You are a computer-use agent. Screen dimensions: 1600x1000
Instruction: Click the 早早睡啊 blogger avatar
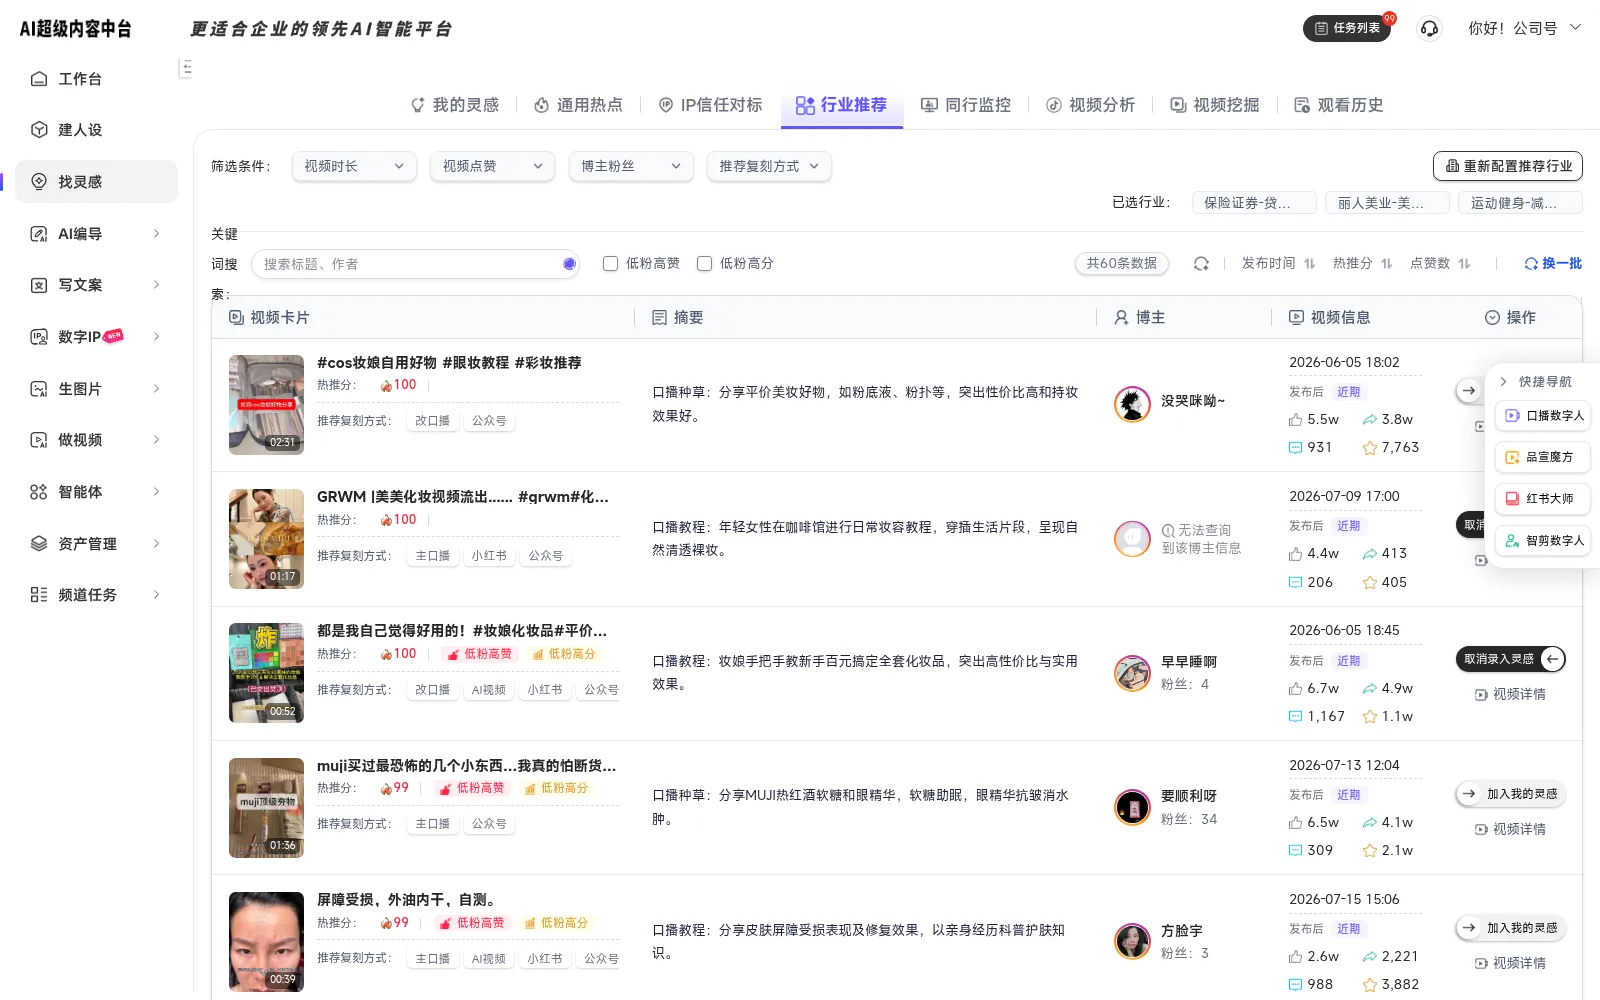point(1132,673)
